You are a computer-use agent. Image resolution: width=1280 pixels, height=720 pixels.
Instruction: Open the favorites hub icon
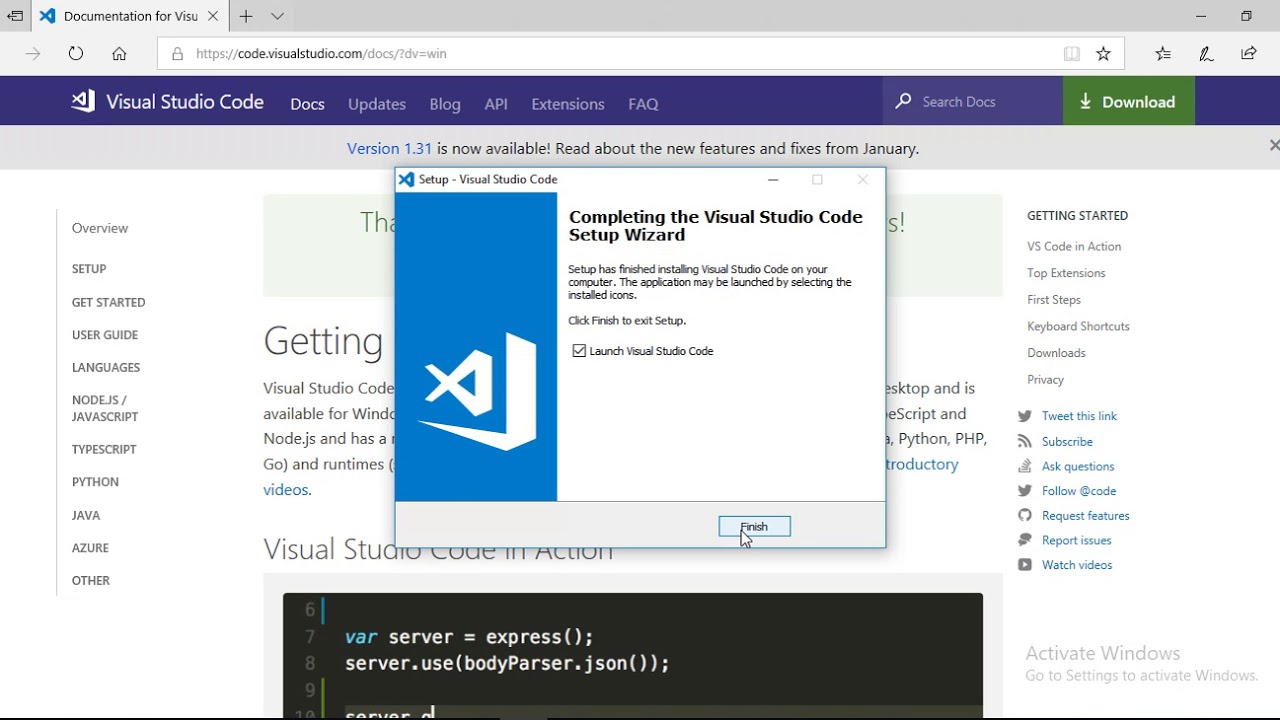[1163, 54]
